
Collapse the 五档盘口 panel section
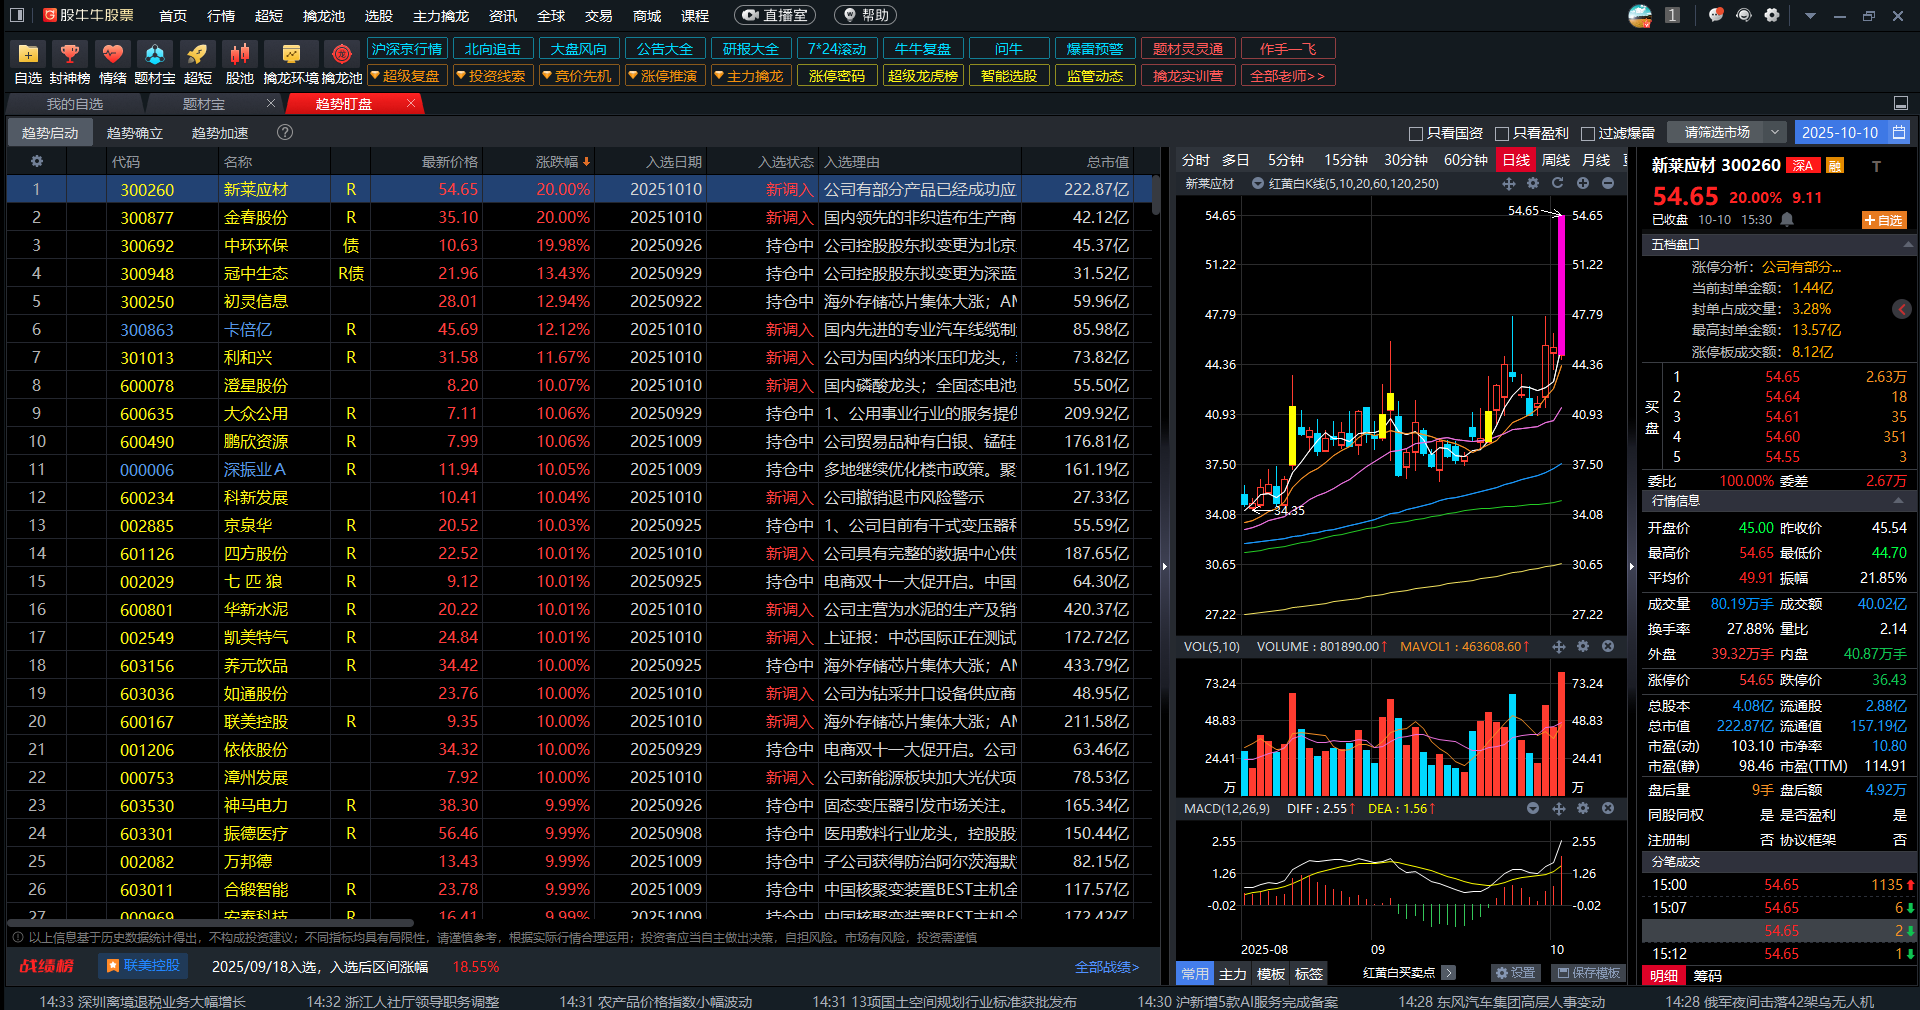(1907, 244)
